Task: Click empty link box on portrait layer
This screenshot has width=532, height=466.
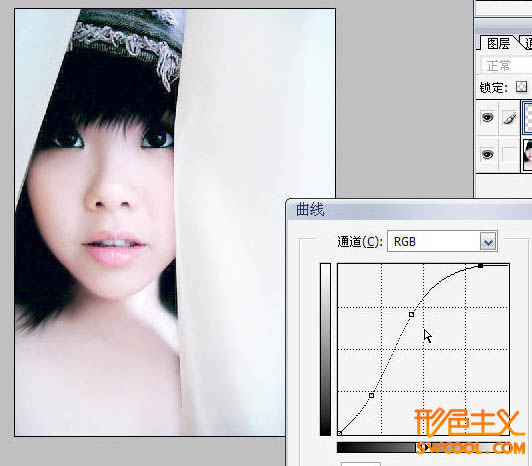Action: (510, 155)
